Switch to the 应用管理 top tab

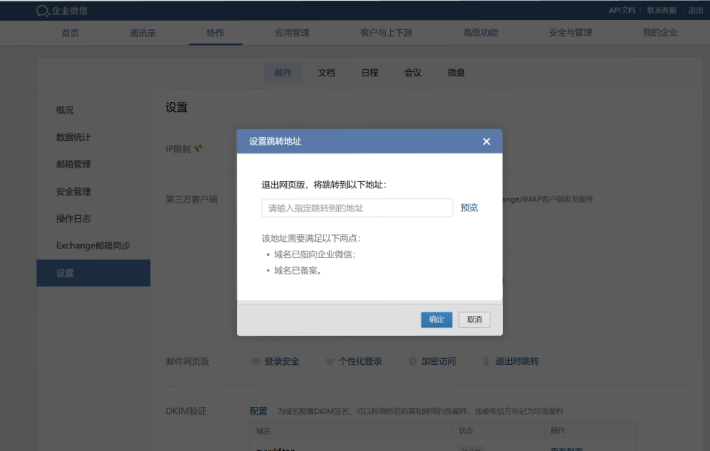point(292,33)
